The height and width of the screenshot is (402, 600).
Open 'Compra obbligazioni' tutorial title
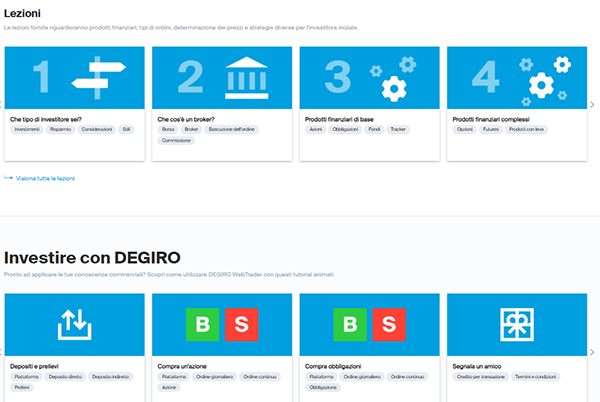pos(333,366)
